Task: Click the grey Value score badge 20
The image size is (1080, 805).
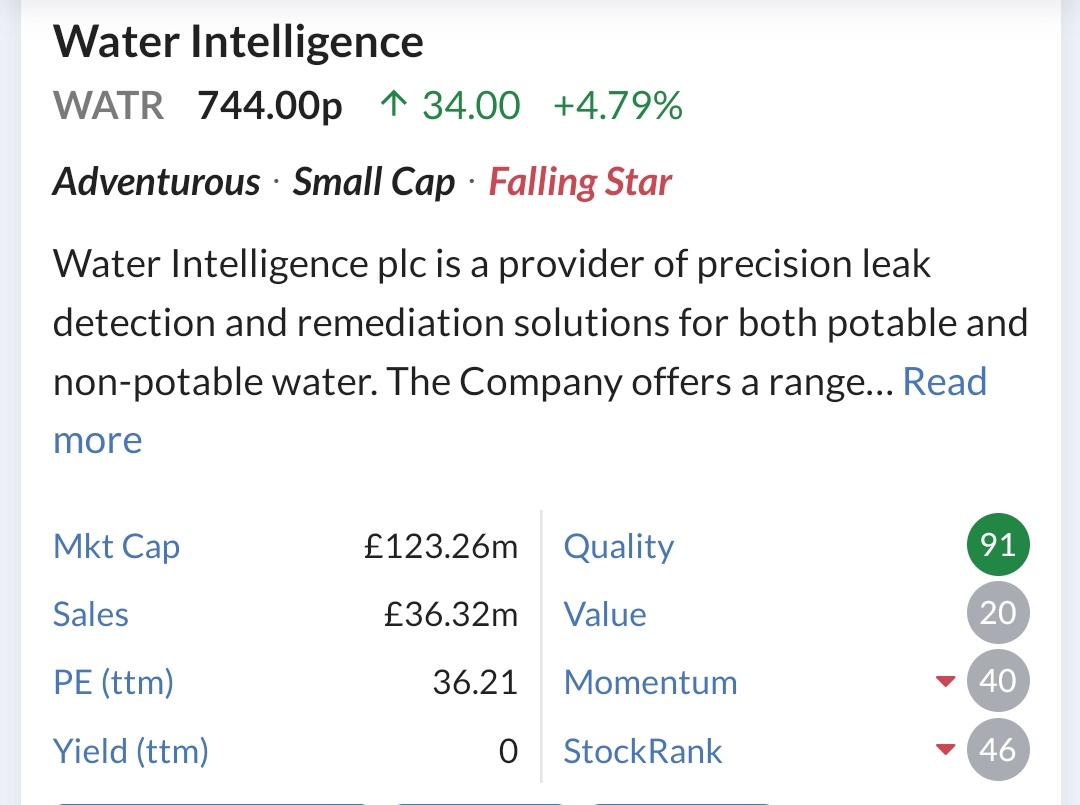Action: click(x=998, y=613)
